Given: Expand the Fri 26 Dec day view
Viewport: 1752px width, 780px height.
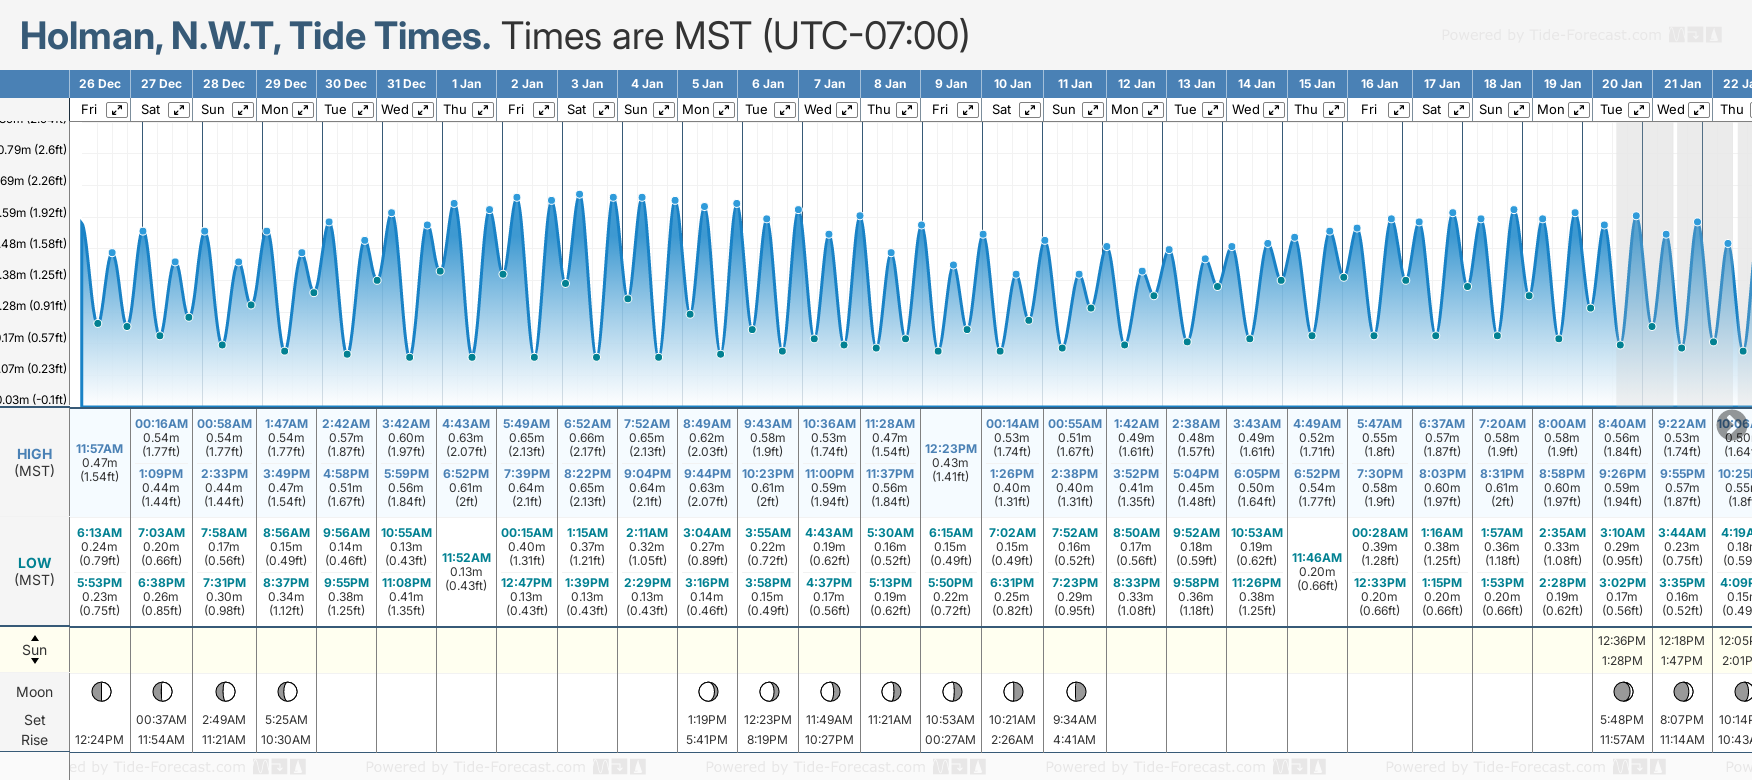Looking at the screenshot, I should point(117,110).
